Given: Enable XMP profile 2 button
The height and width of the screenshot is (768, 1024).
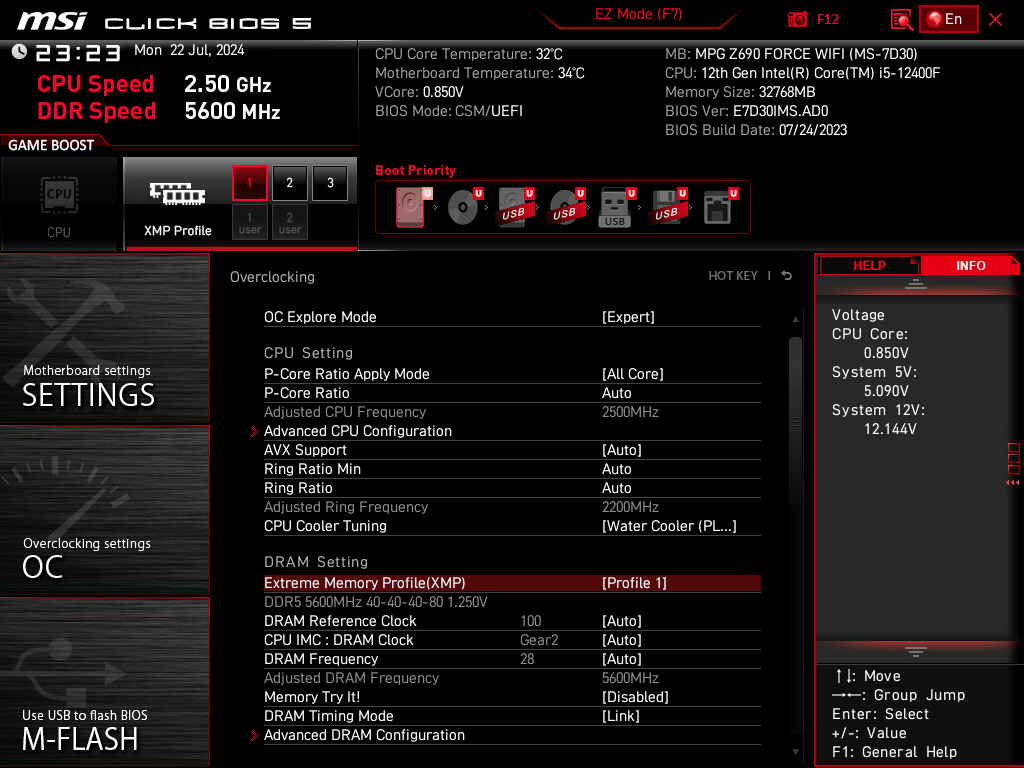Looking at the screenshot, I should point(289,183).
